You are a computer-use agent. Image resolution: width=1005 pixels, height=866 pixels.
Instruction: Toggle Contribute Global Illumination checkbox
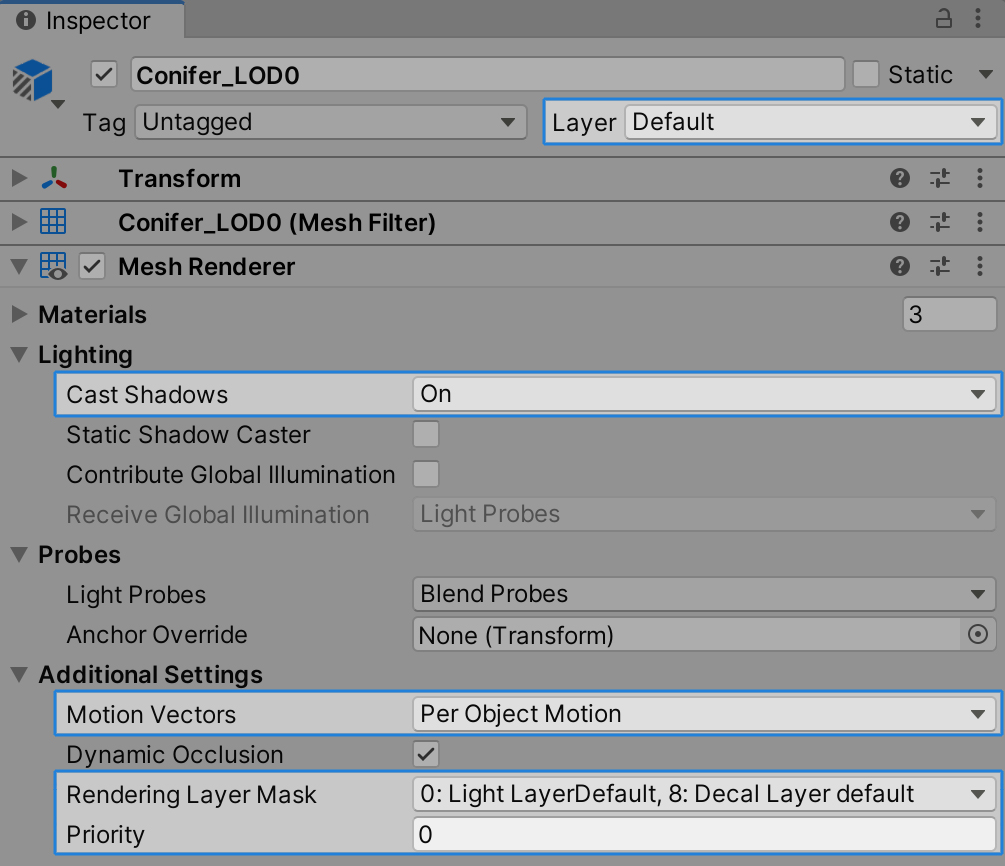426,474
